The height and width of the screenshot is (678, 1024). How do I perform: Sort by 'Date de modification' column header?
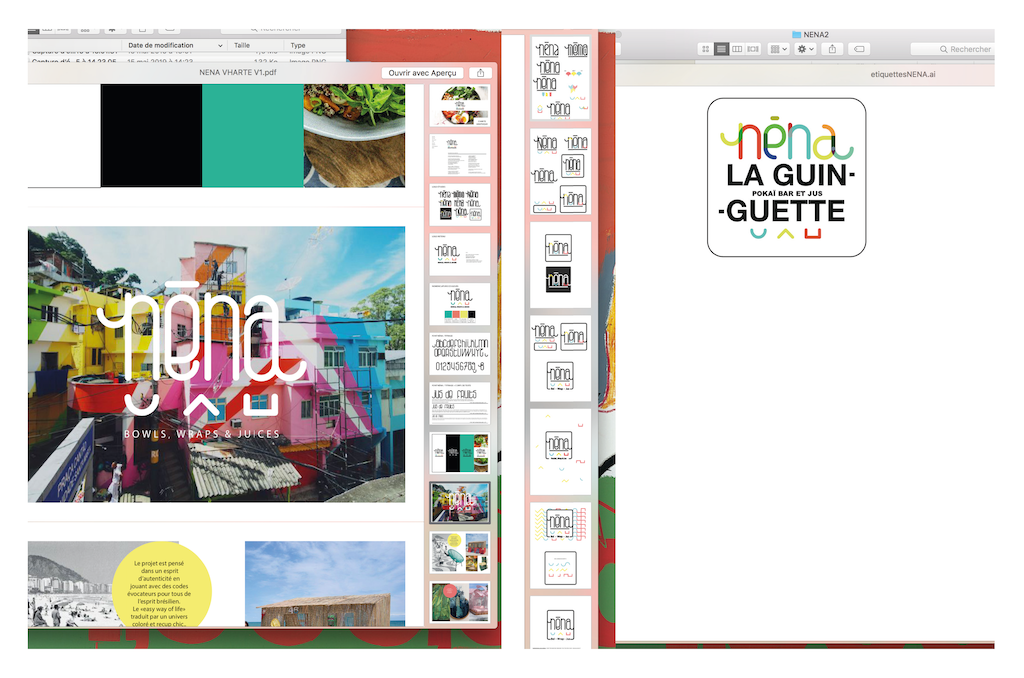[x=175, y=46]
